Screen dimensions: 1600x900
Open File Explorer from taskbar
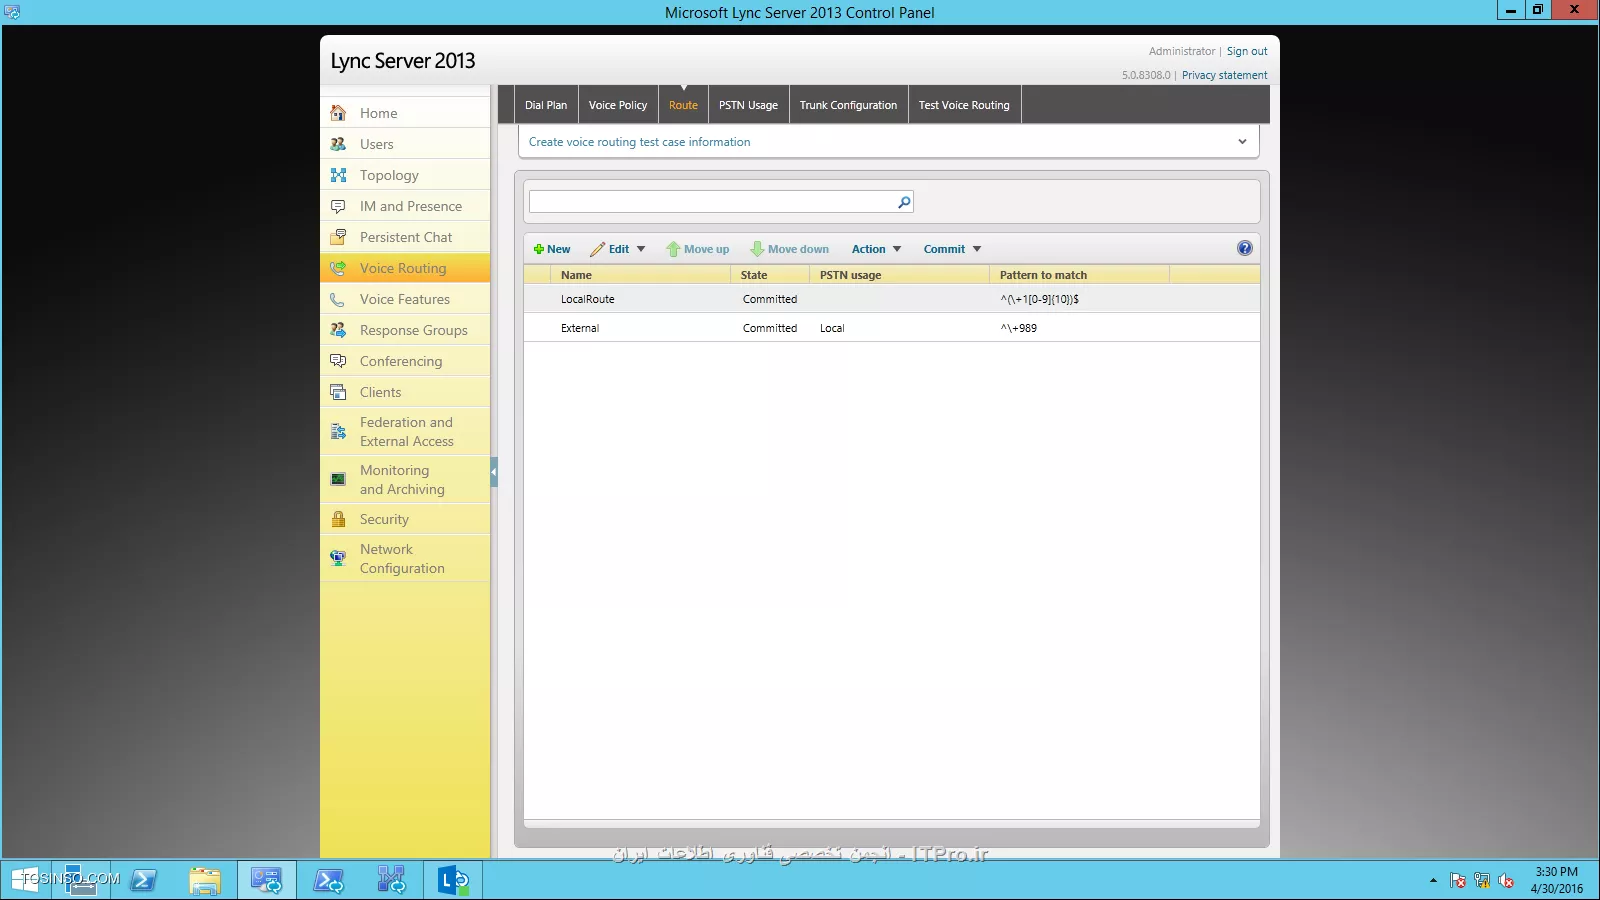(x=205, y=880)
